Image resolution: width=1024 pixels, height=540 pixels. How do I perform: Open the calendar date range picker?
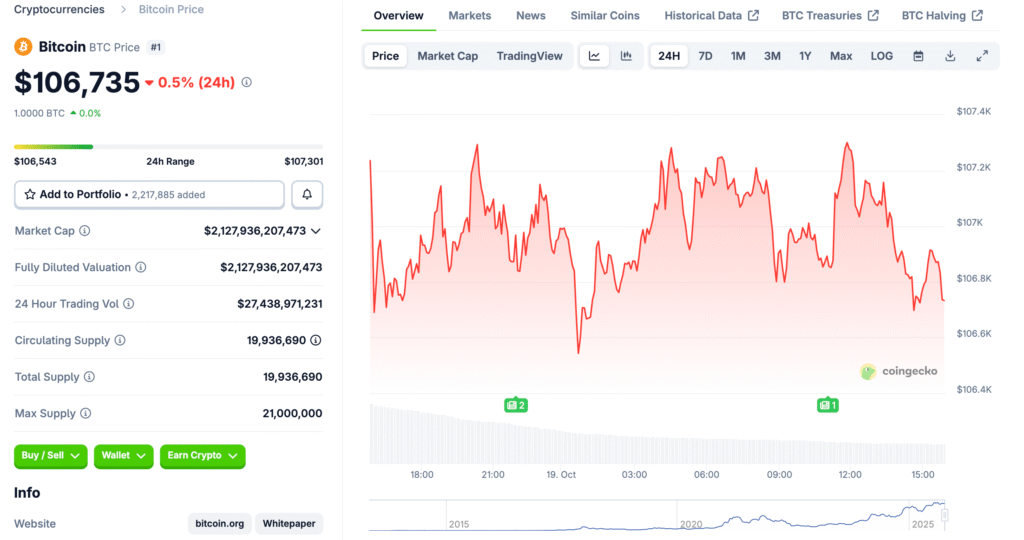point(918,56)
